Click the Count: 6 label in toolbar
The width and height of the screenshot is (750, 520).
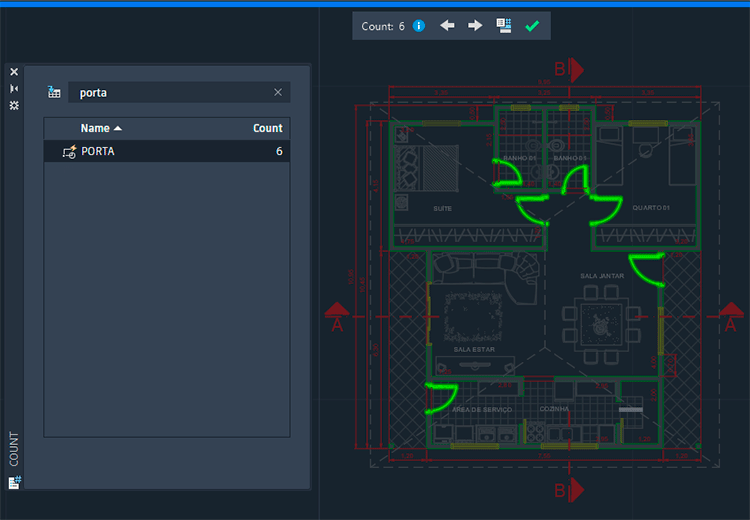[383, 26]
